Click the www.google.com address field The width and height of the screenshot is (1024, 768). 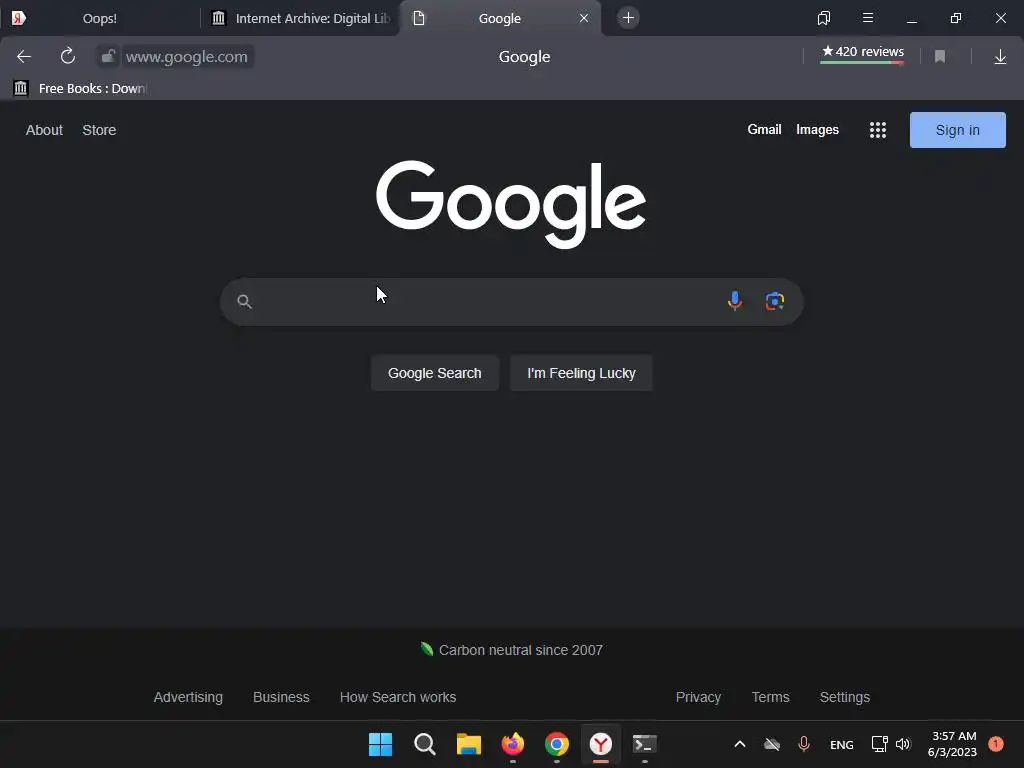pyautogui.click(x=187, y=57)
